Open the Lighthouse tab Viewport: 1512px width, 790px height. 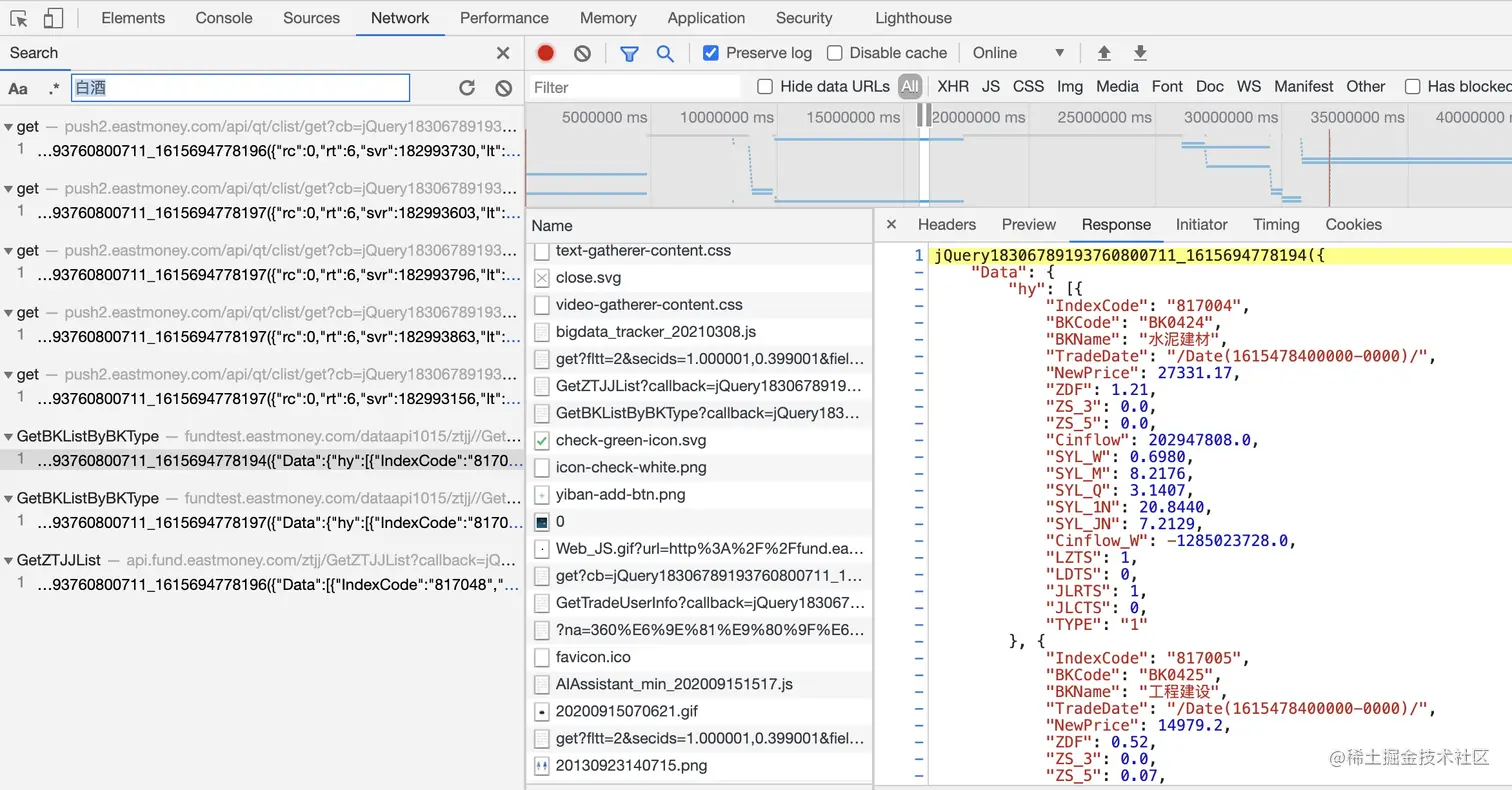(x=913, y=18)
